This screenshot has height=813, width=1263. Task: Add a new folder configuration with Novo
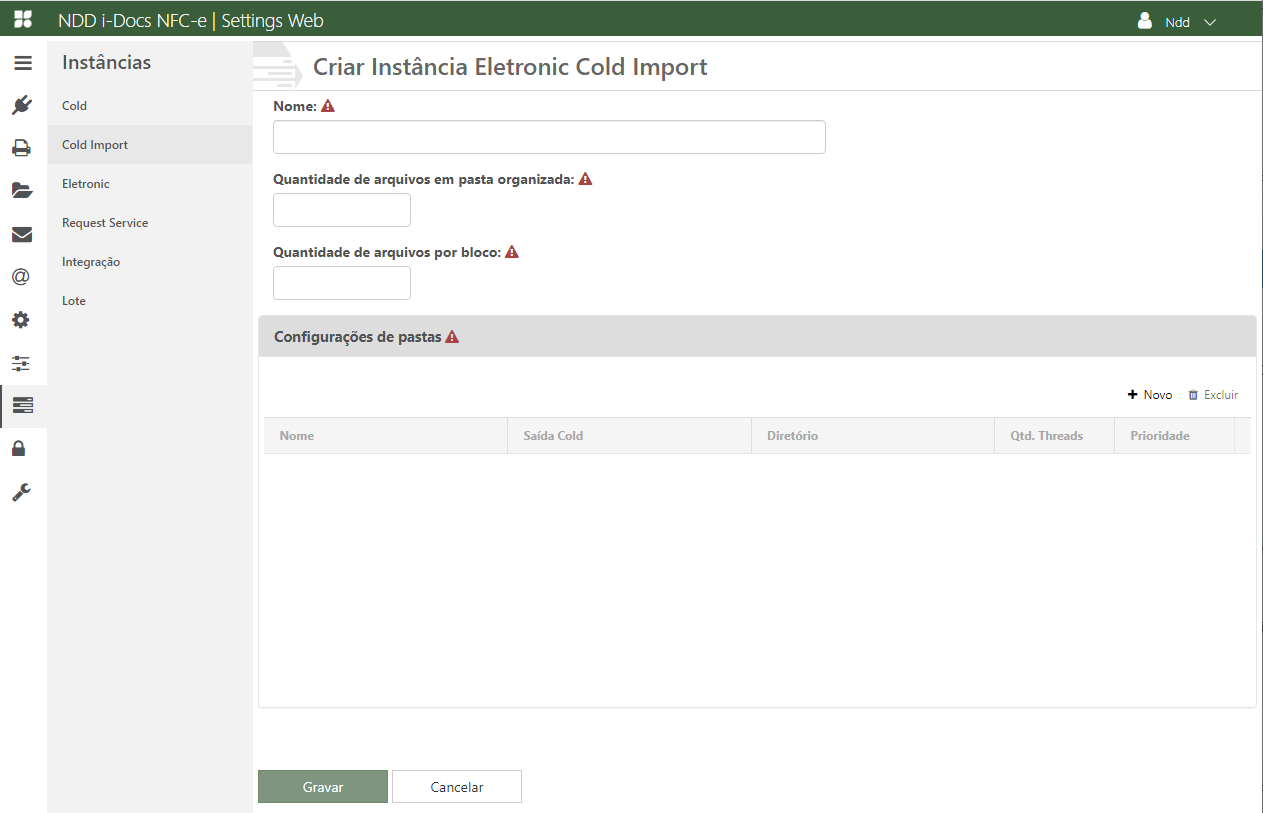(x=1149, y=395)
